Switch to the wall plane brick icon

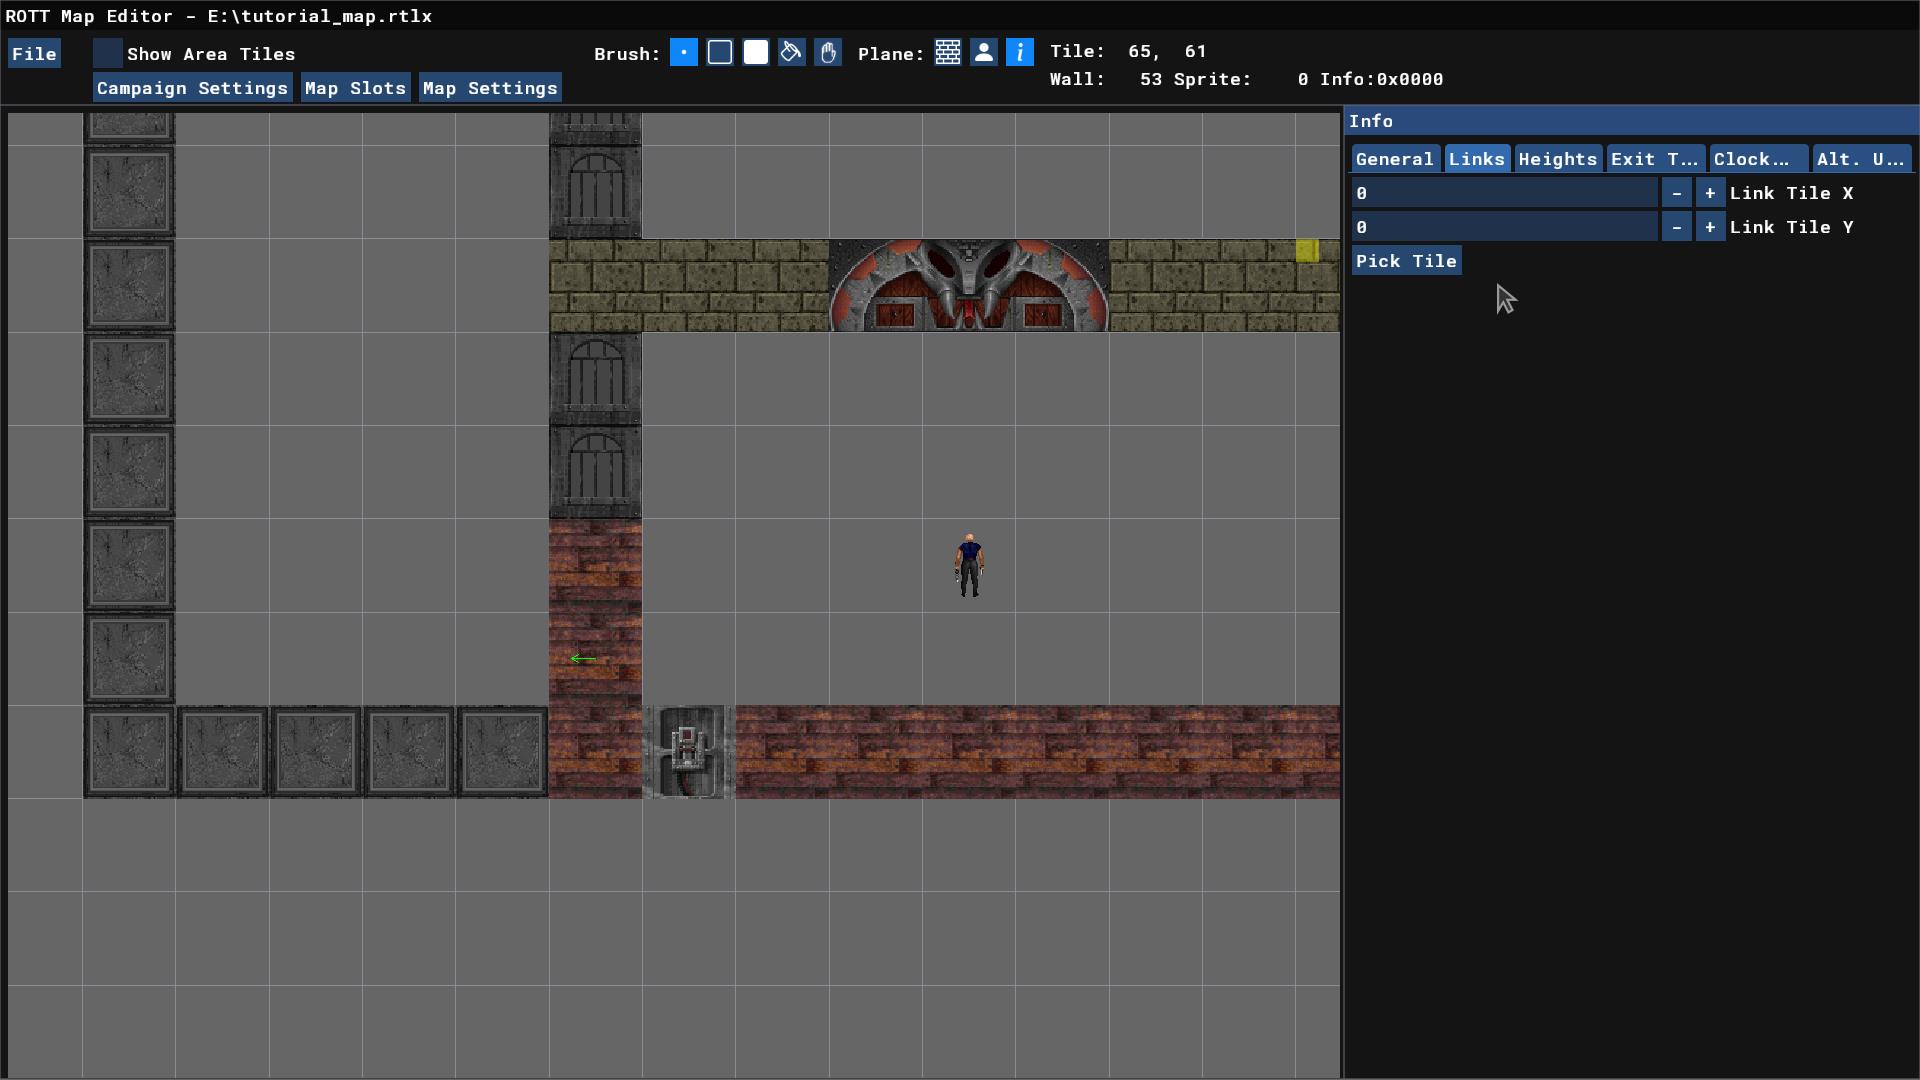coord(948,53)
